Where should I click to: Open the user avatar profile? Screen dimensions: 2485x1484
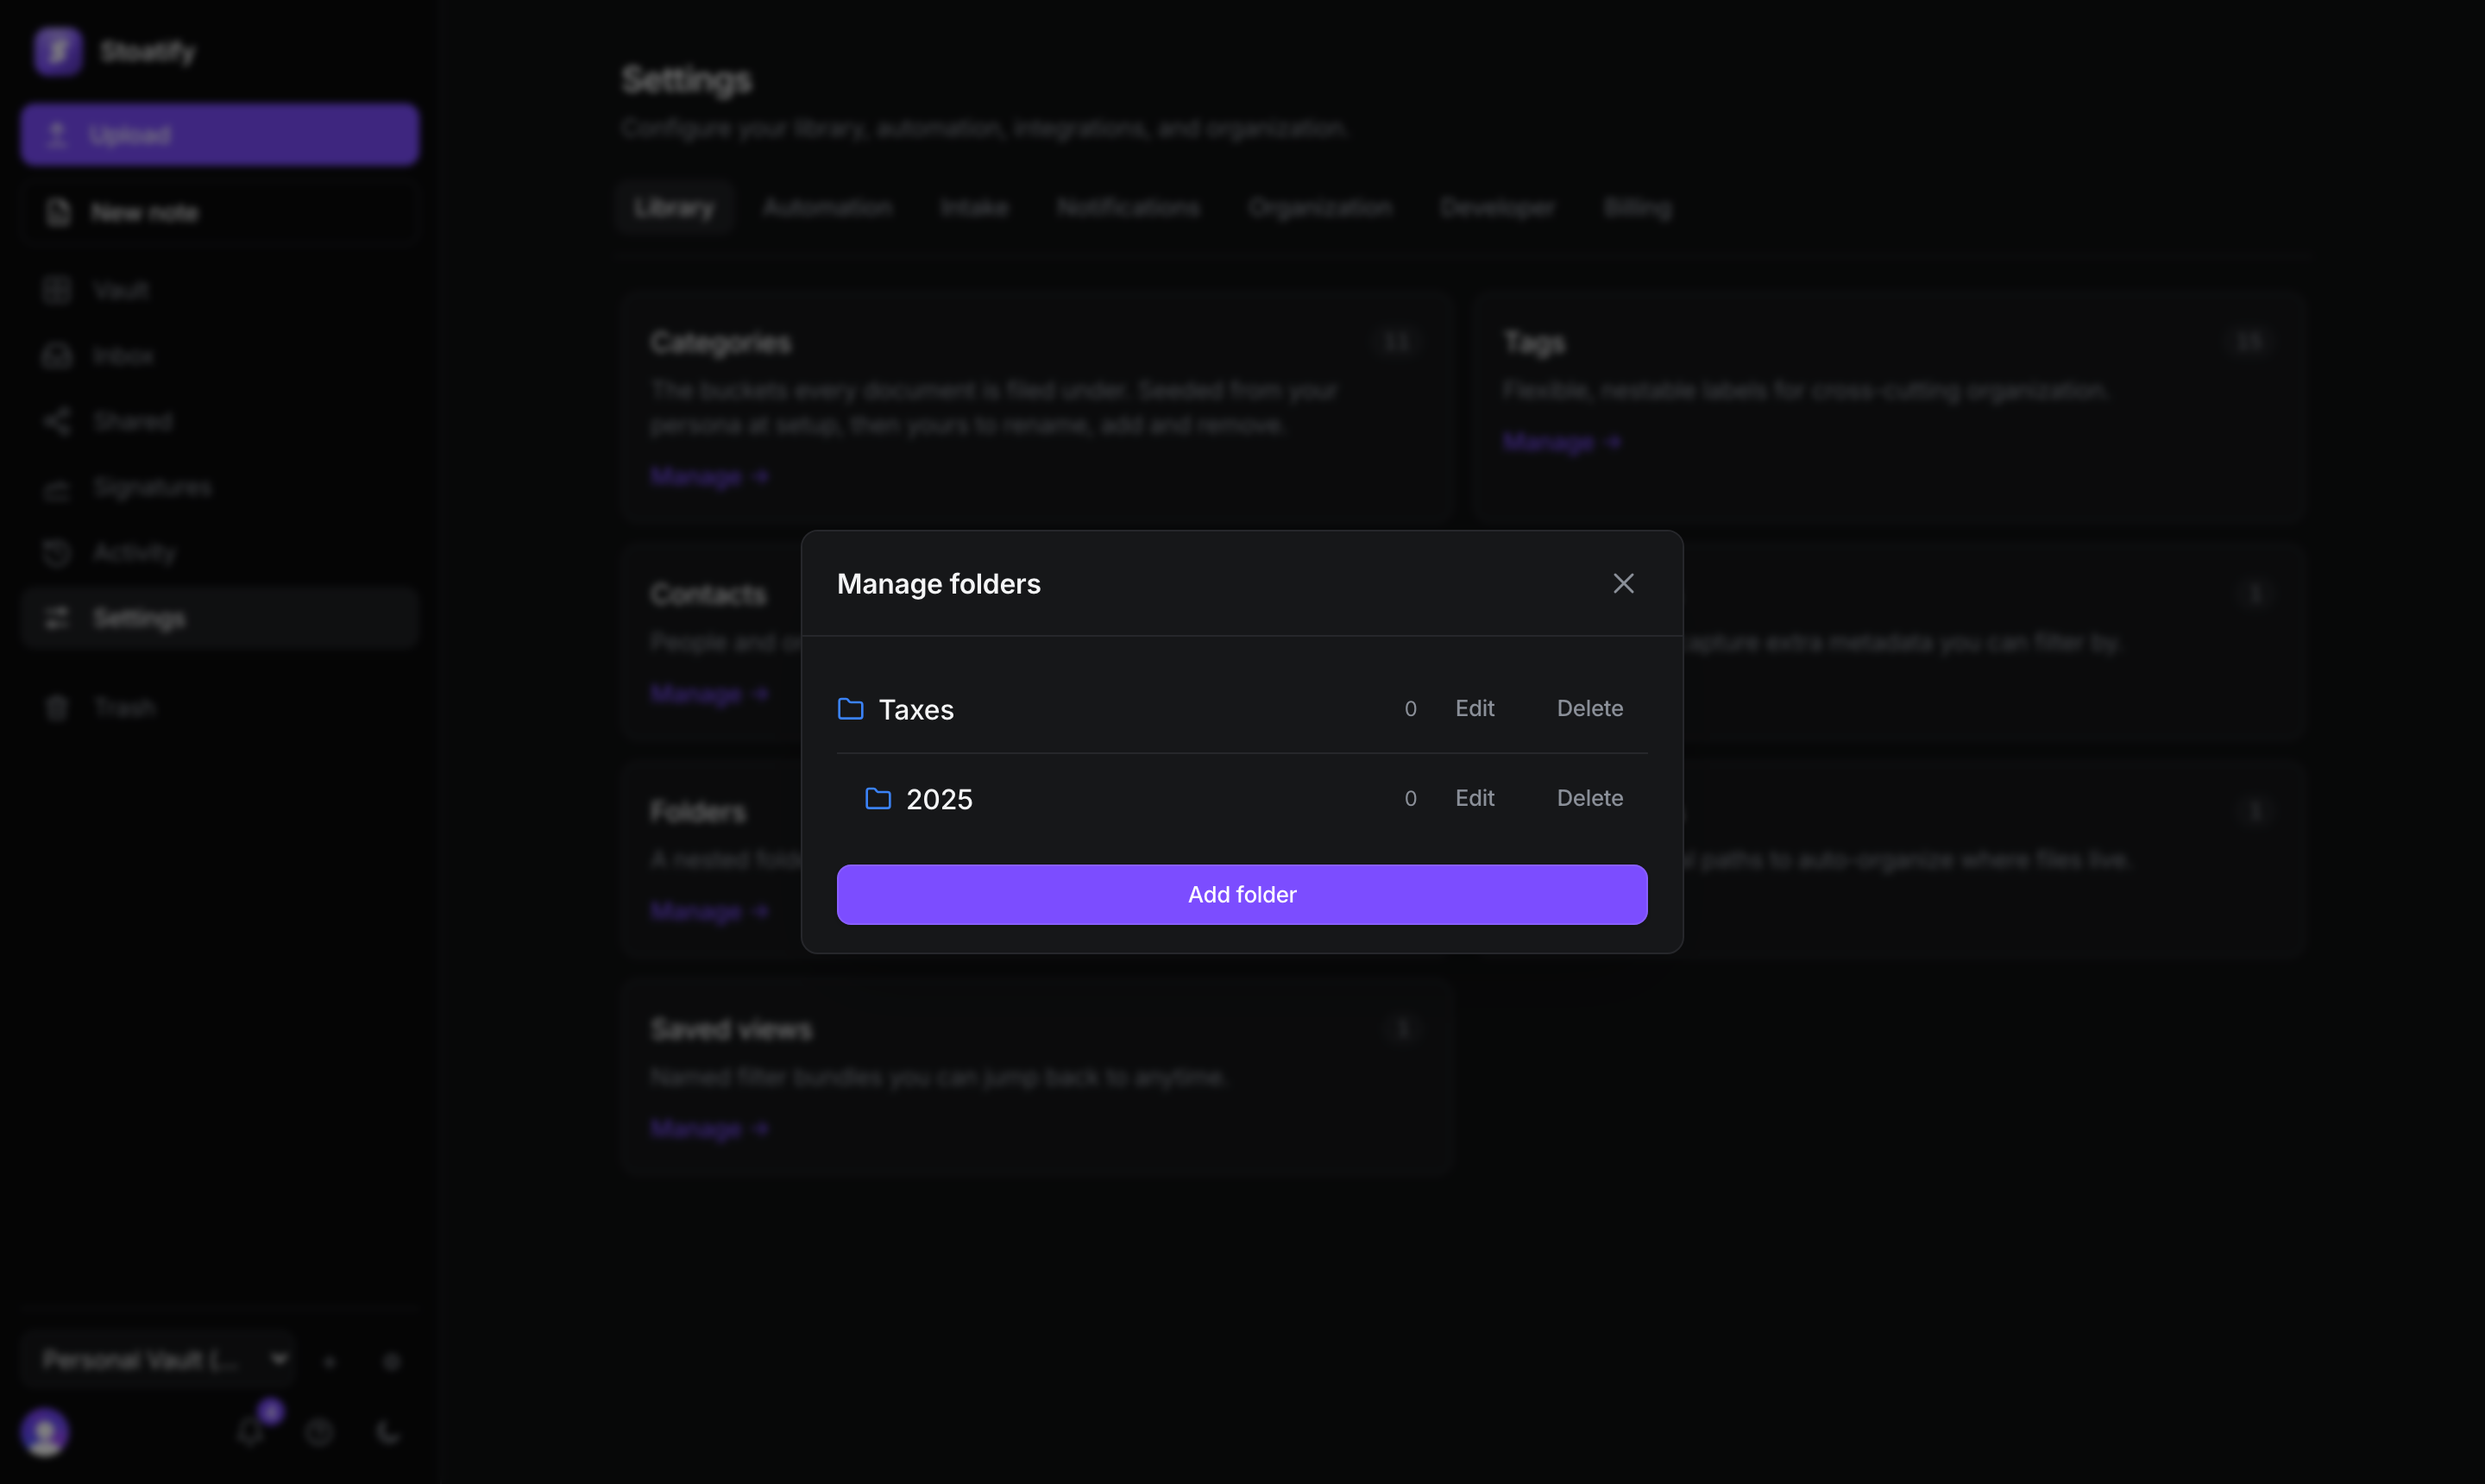pyautogui.click(x=45, y=1432)
